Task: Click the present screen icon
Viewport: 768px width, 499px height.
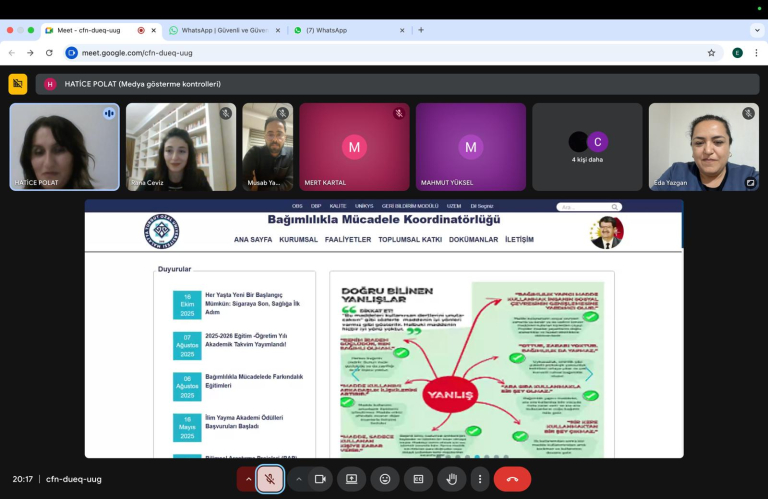Action: pos(351,479)
